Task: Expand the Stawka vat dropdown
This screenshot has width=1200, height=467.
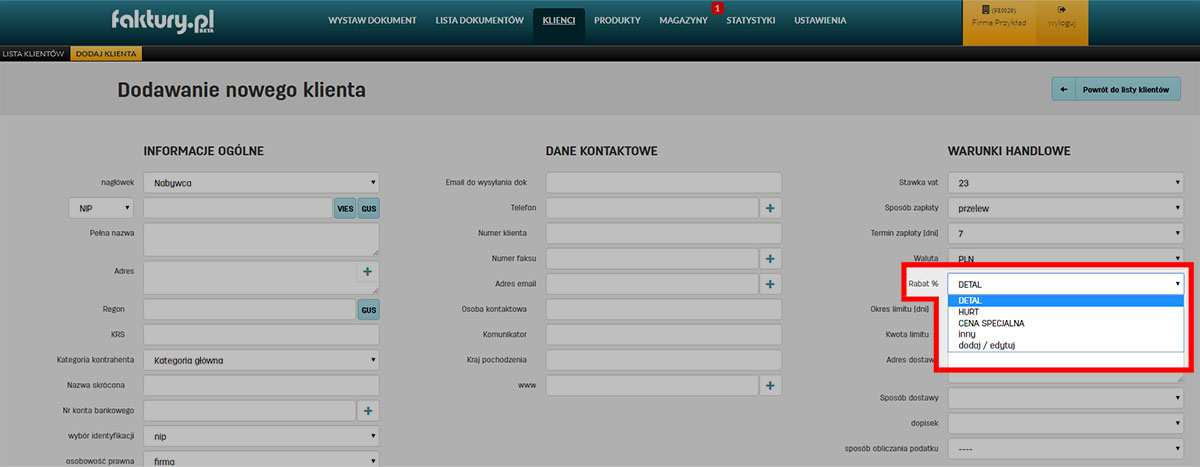Action: pyautogui.click(x=1065, y=182)
